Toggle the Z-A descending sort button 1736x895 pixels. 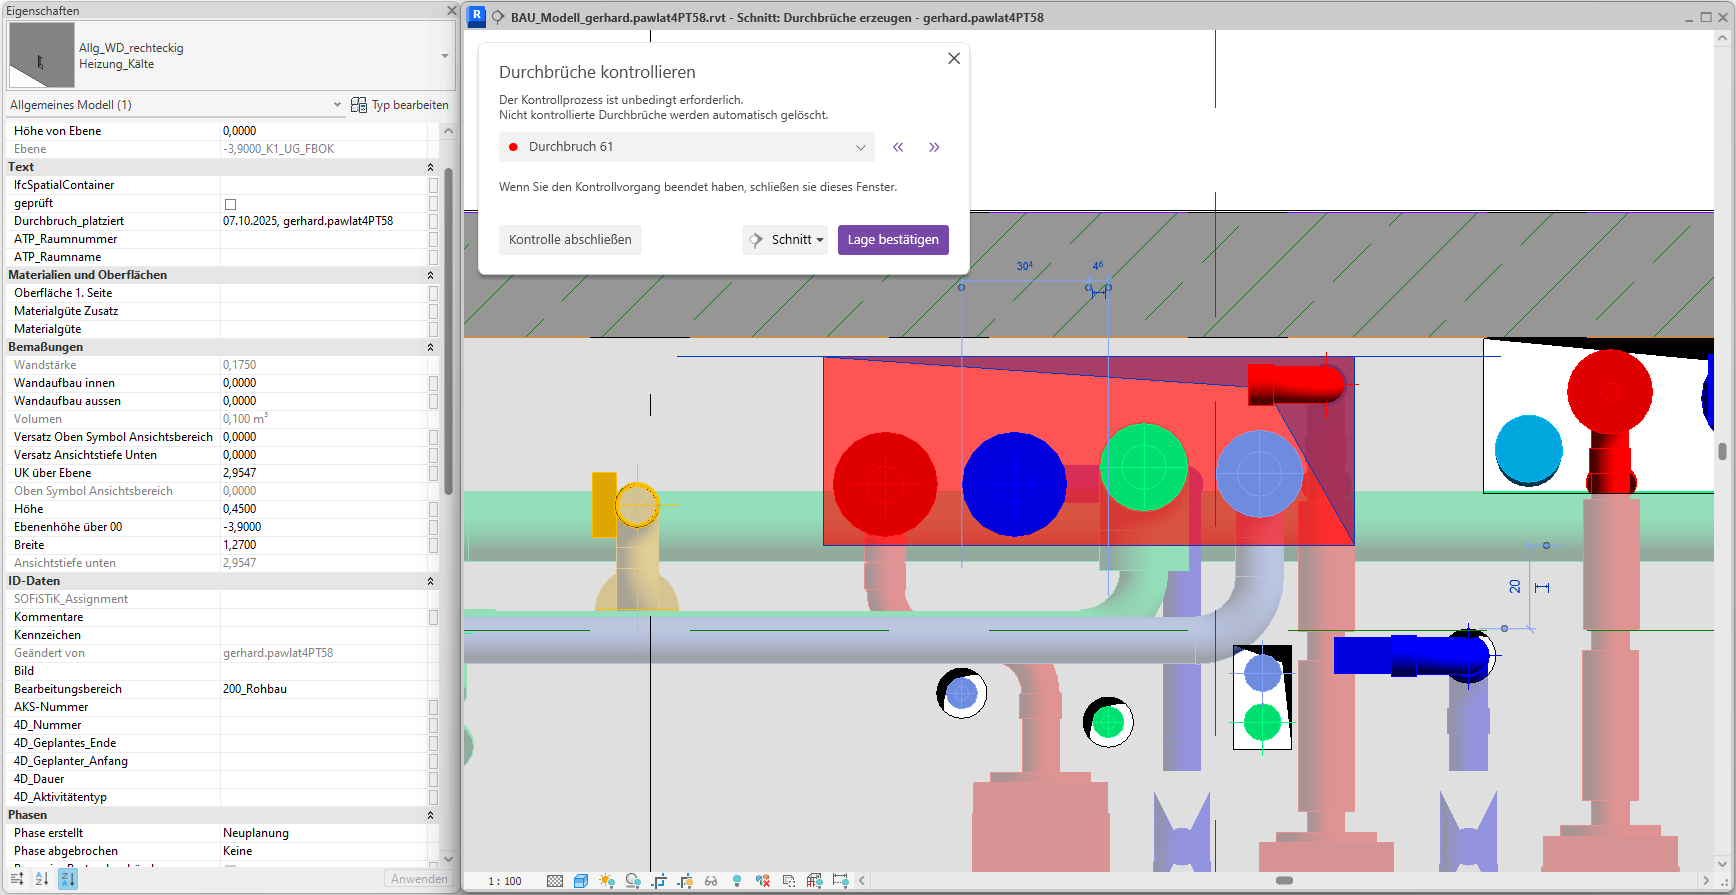pos(67,879)
